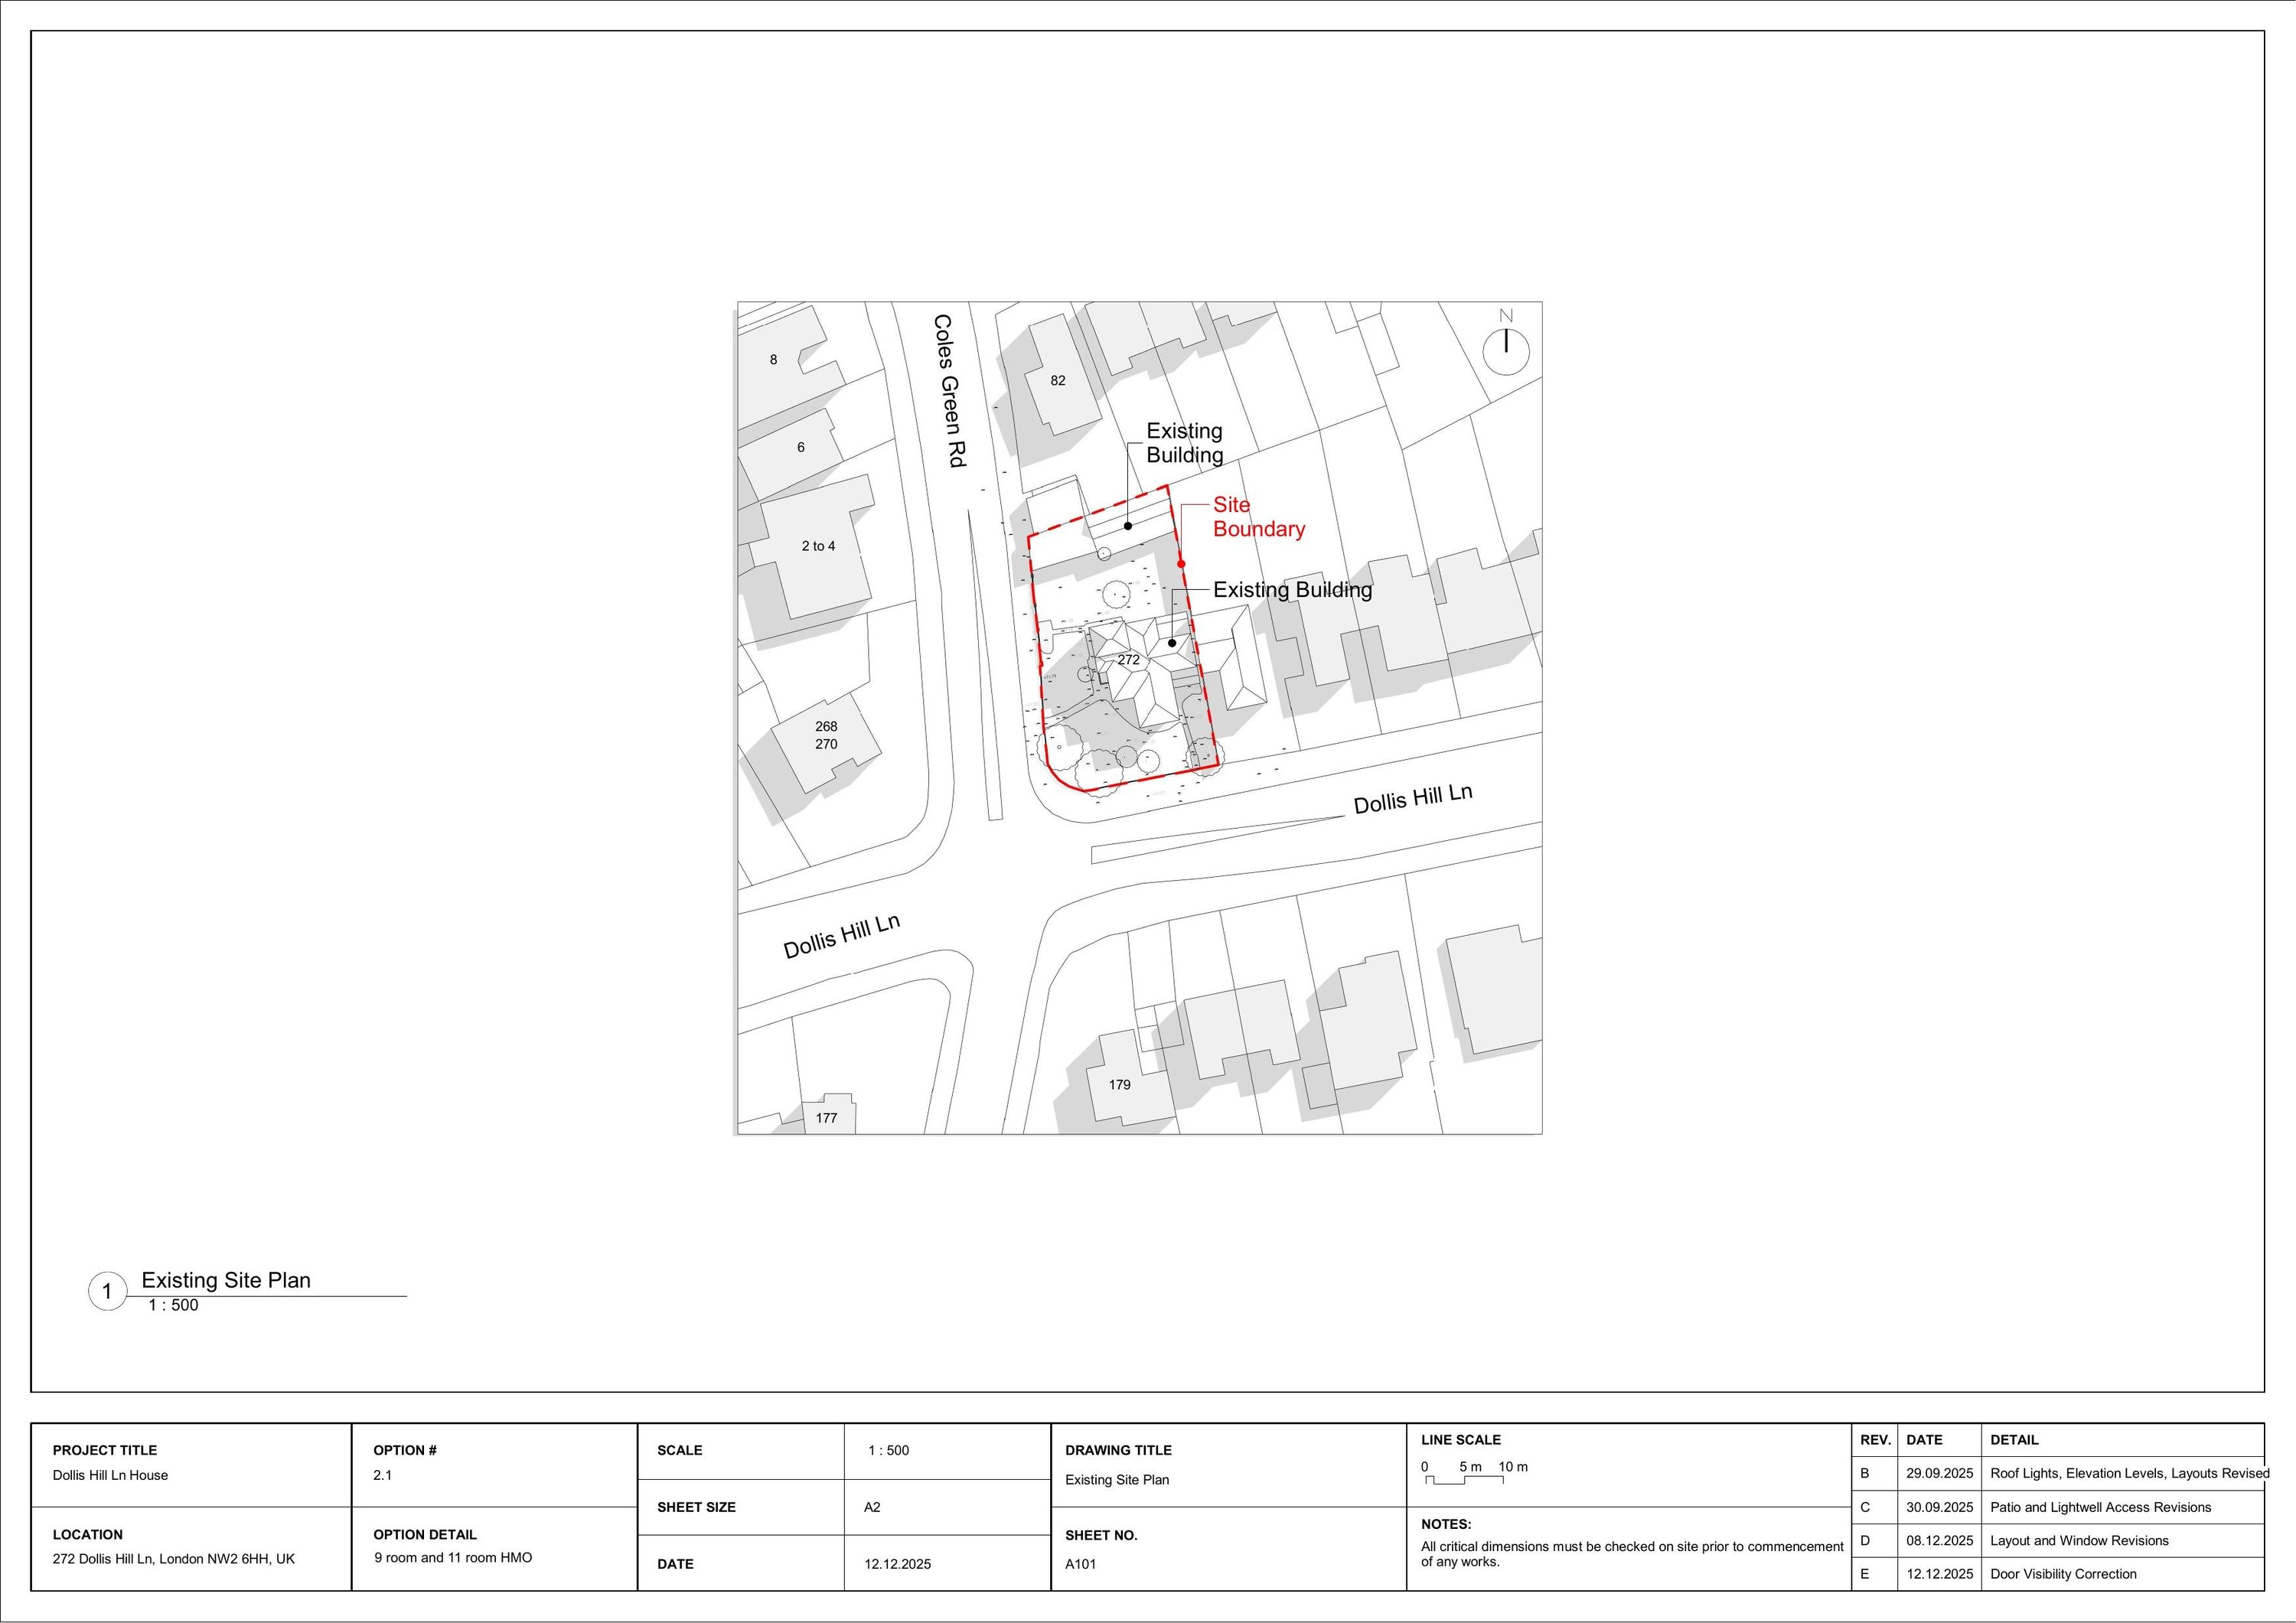The height and width of the screenshot is (1623, 2296).
Task: Click the DATE field showing 12.12.2025
Action: pos(899,1563)
